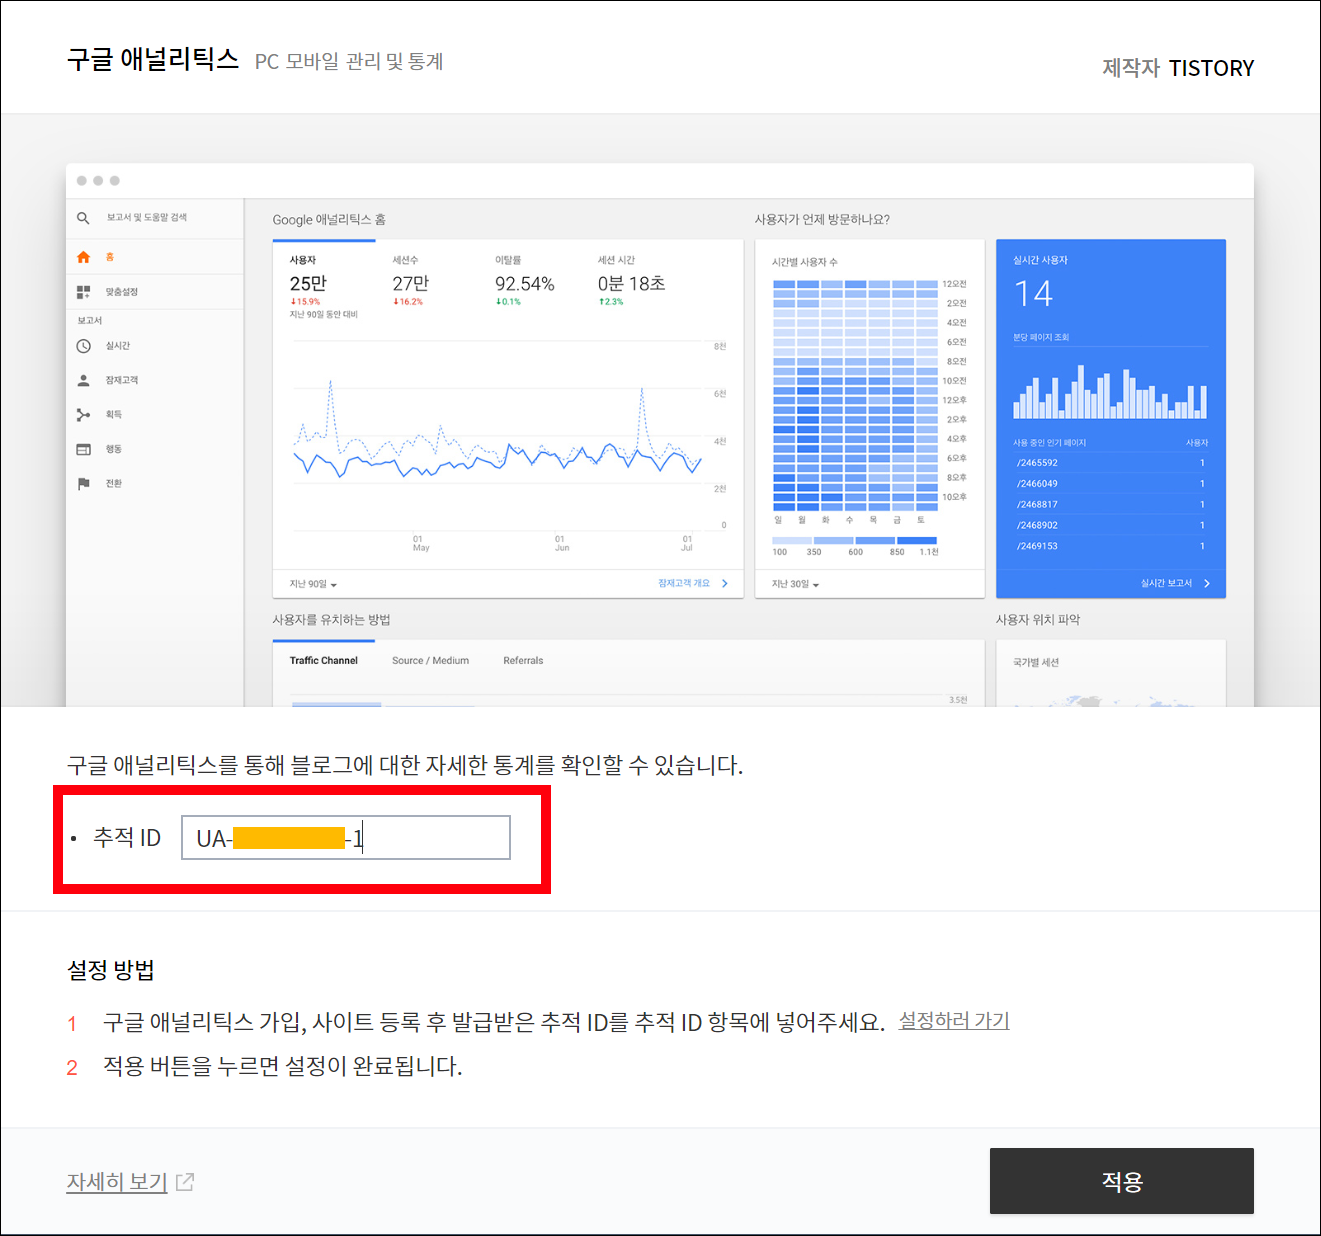Click the TISTORY creator name
The height and width of the screenshot is (1236, 1321).
(x=1211, y=68)
